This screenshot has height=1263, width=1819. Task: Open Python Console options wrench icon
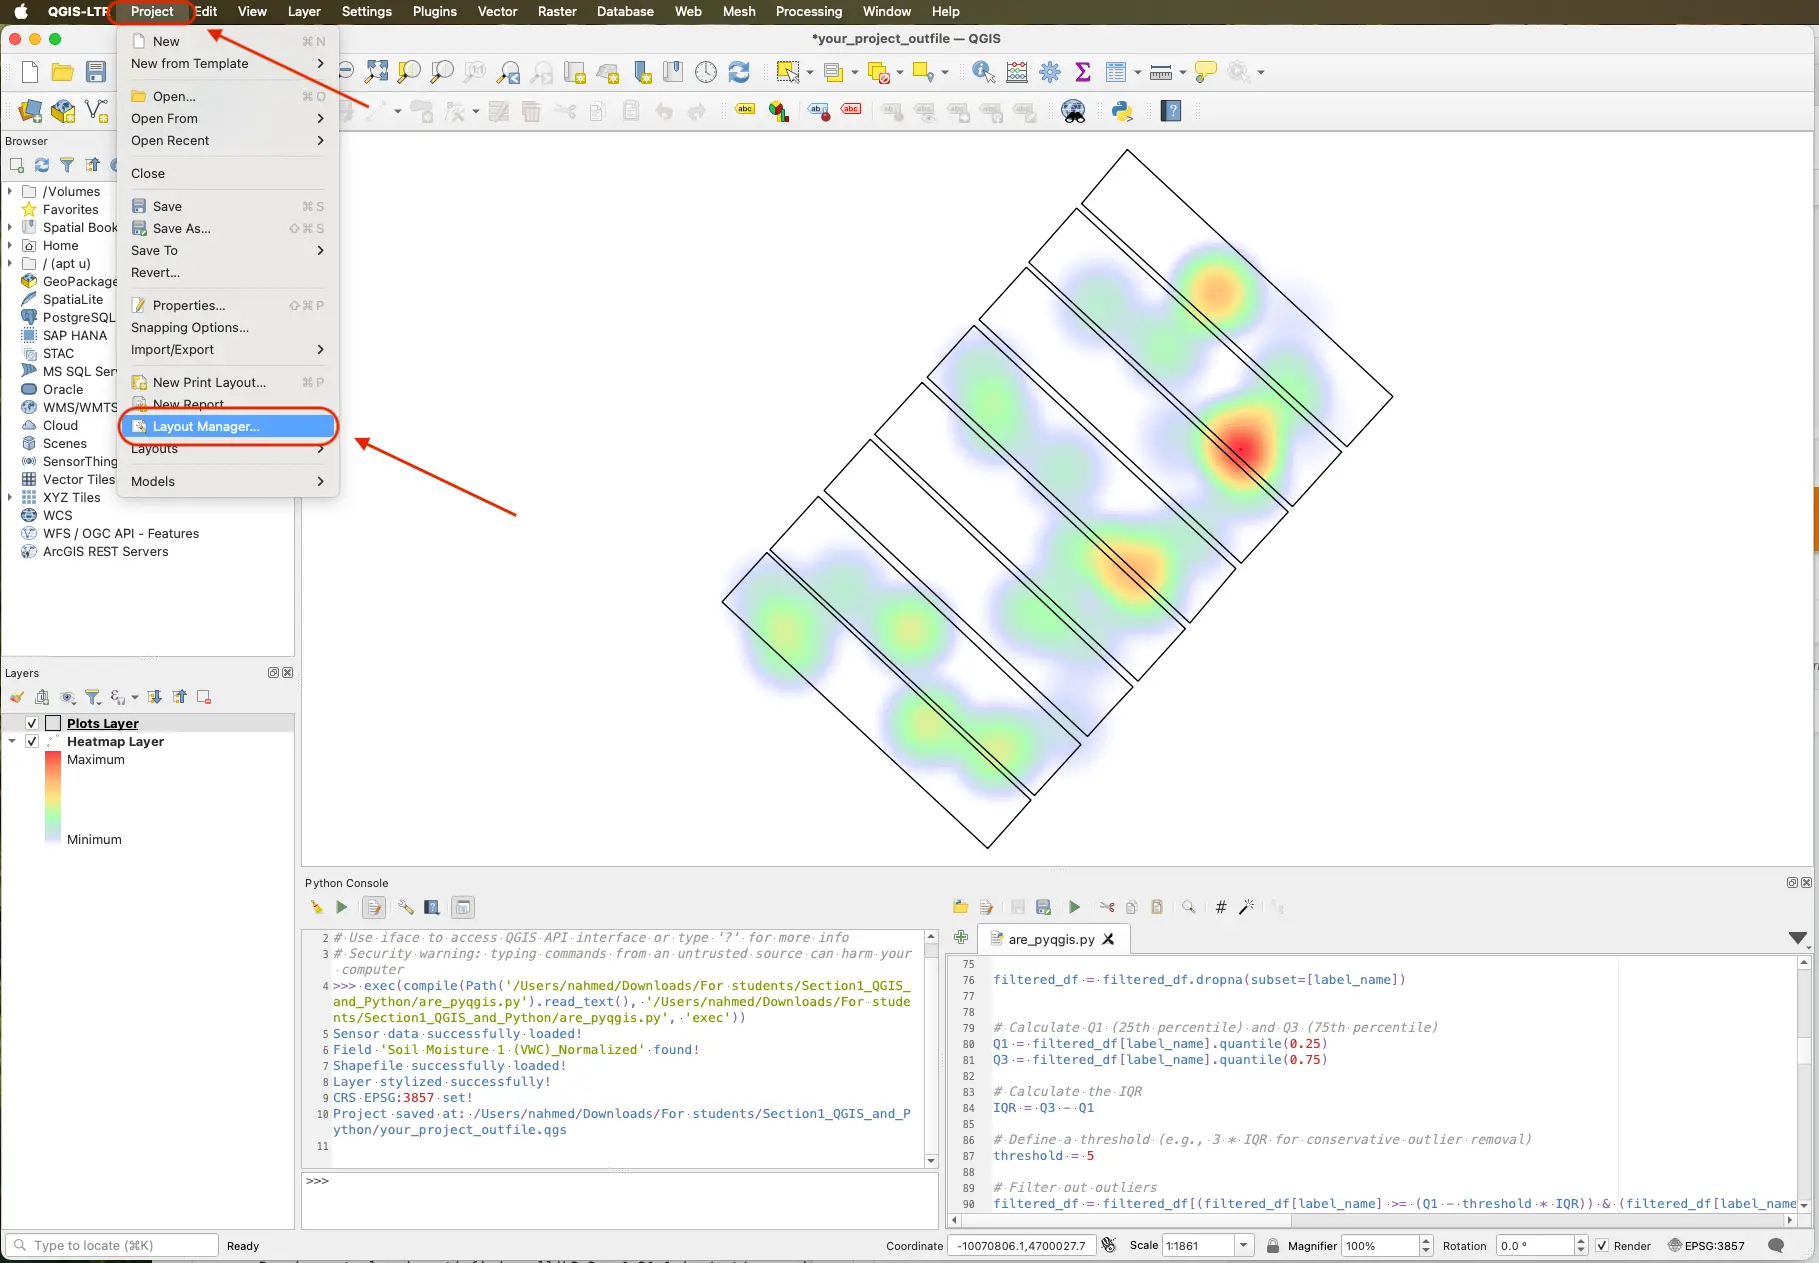(405, 907)
